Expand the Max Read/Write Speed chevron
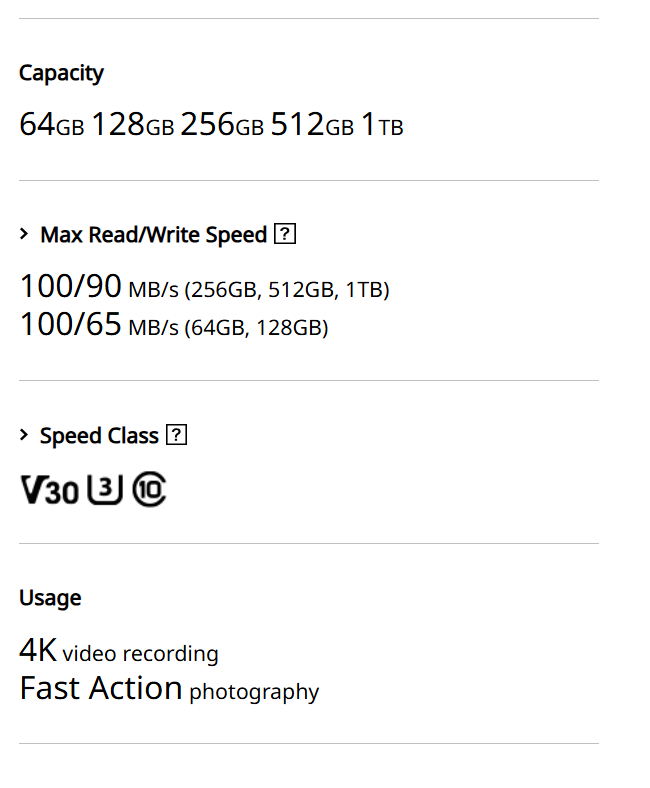The height and width of the screenshot is (788, 650). [x=25, y=235]
